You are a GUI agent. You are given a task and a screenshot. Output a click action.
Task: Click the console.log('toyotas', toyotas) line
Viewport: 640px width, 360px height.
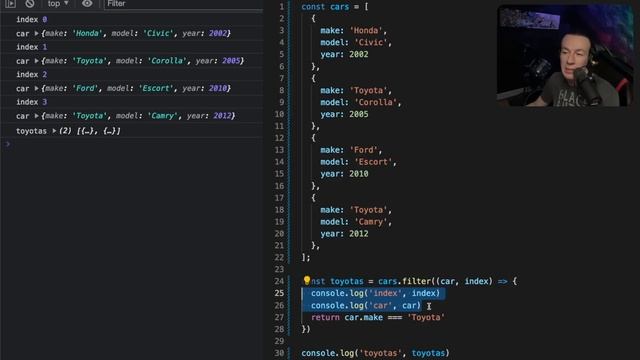click(375, 353)
